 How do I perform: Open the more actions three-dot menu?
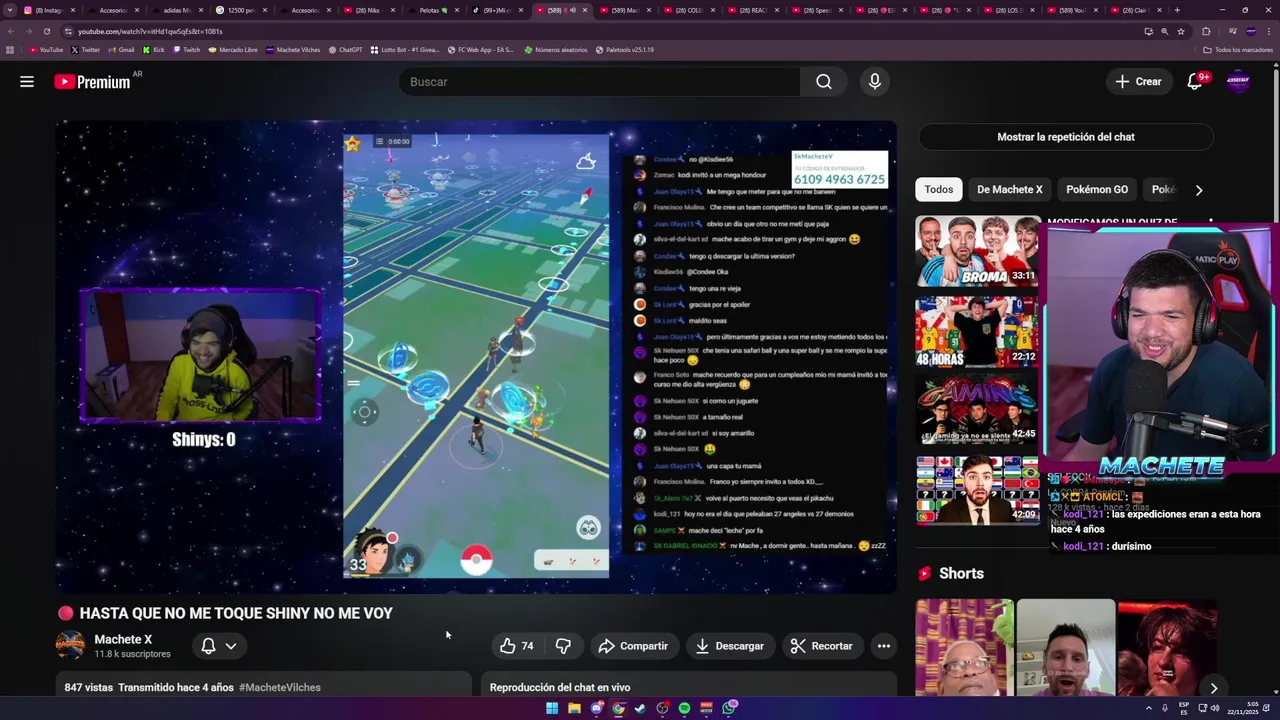884,646
